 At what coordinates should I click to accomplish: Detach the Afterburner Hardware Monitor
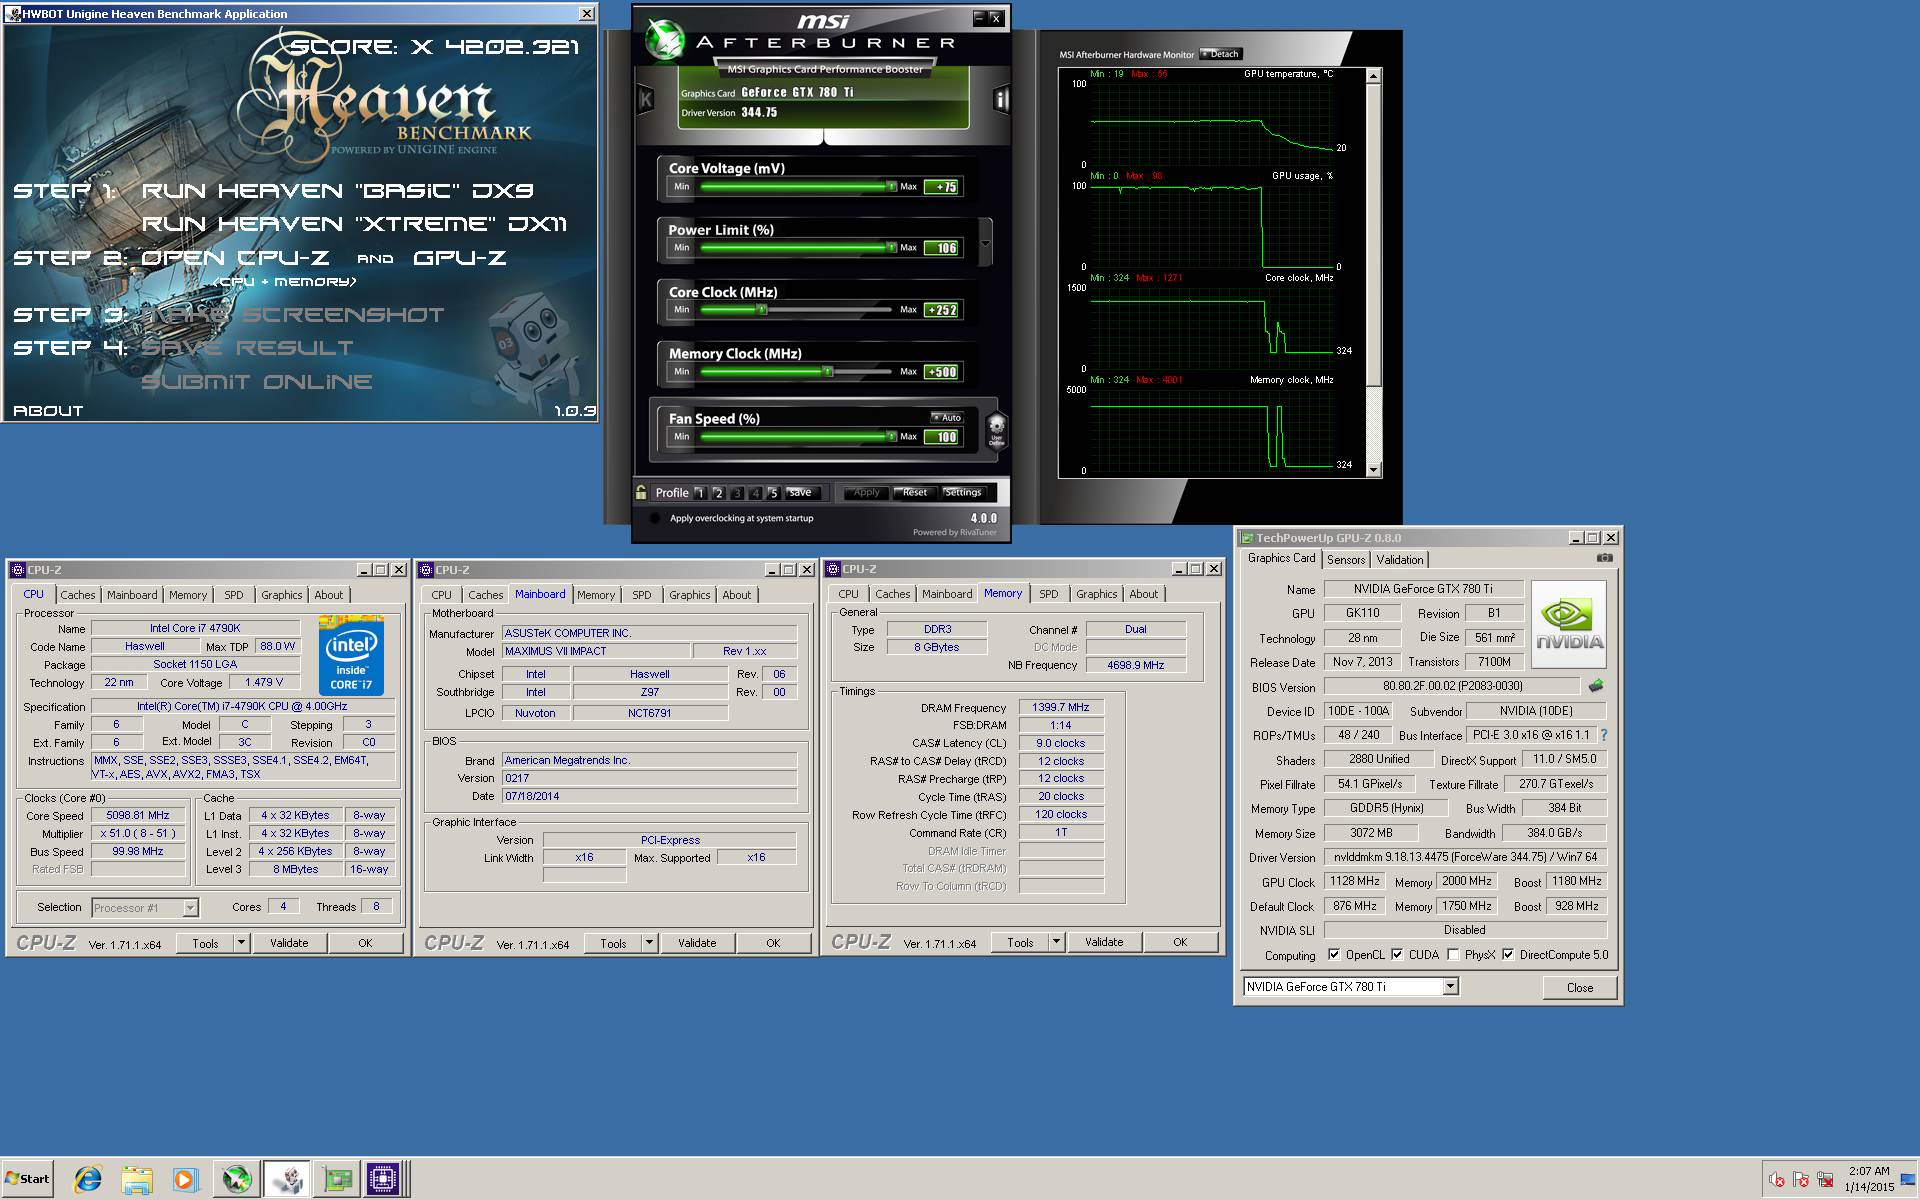(x=1220, y=54)
